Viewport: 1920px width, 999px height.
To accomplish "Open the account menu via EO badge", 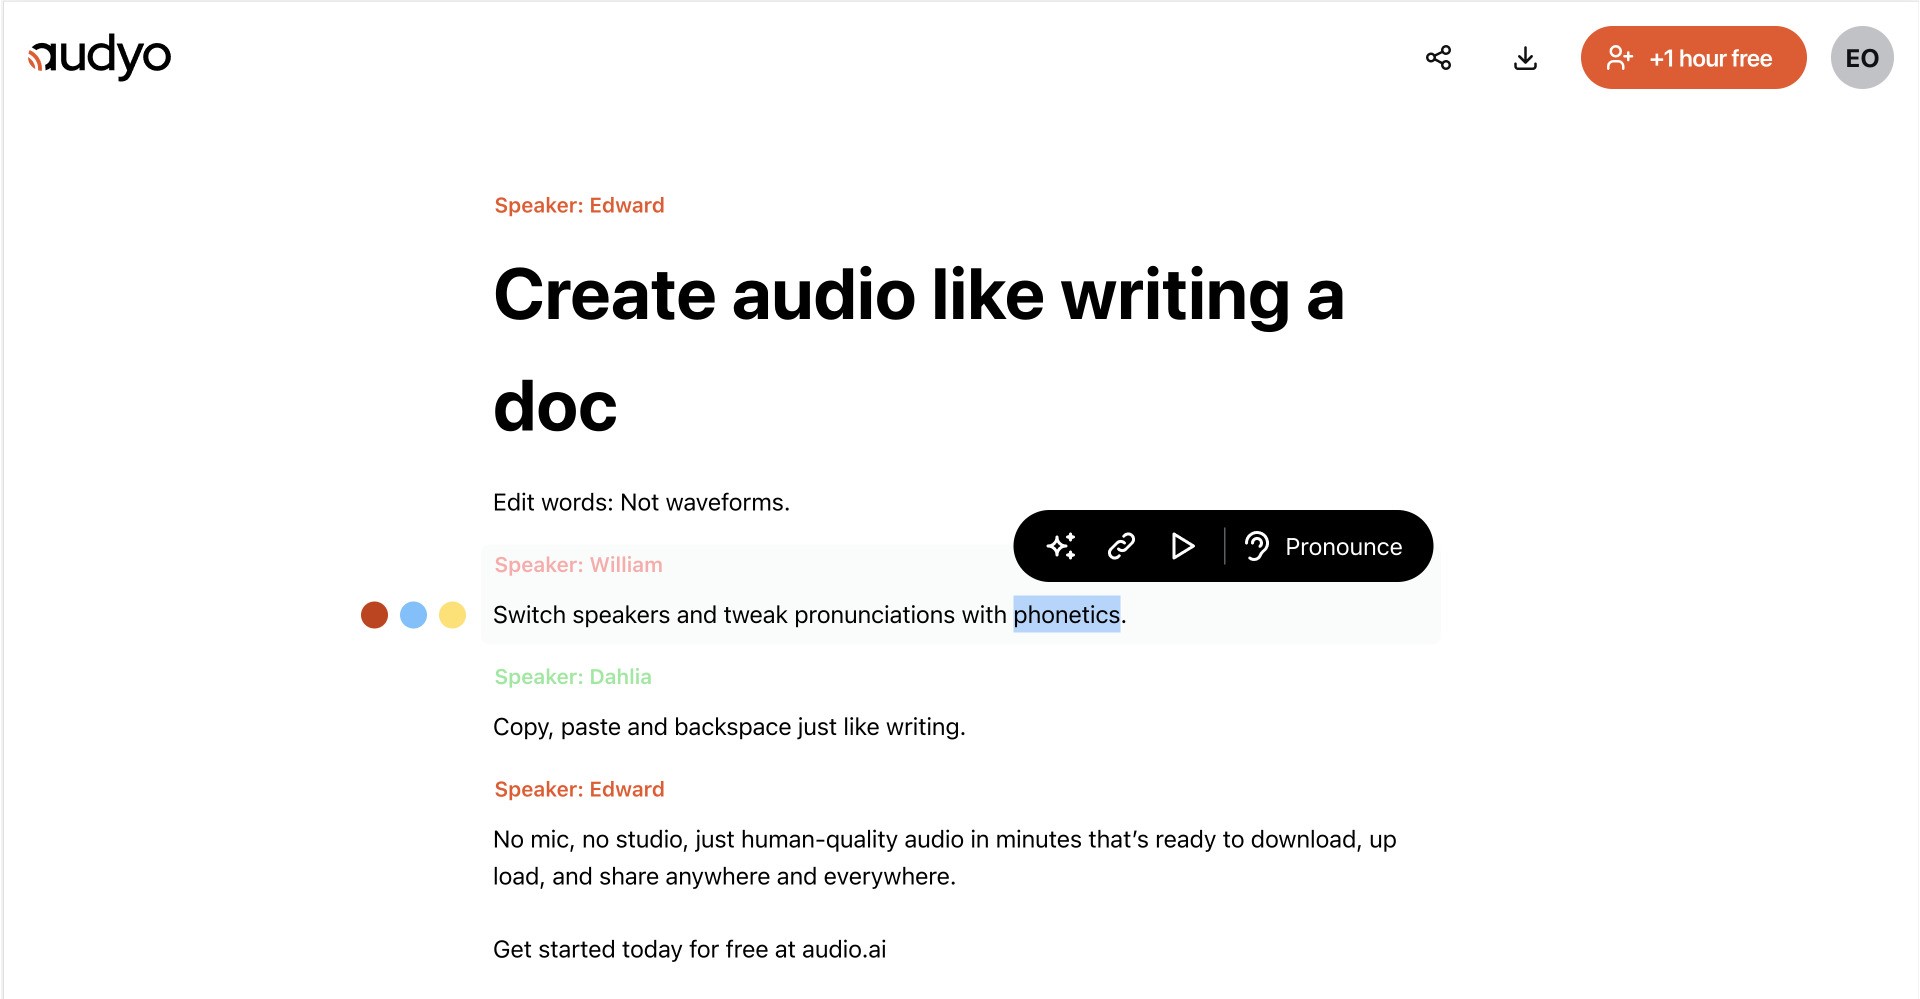I will tap(1862, 57).
